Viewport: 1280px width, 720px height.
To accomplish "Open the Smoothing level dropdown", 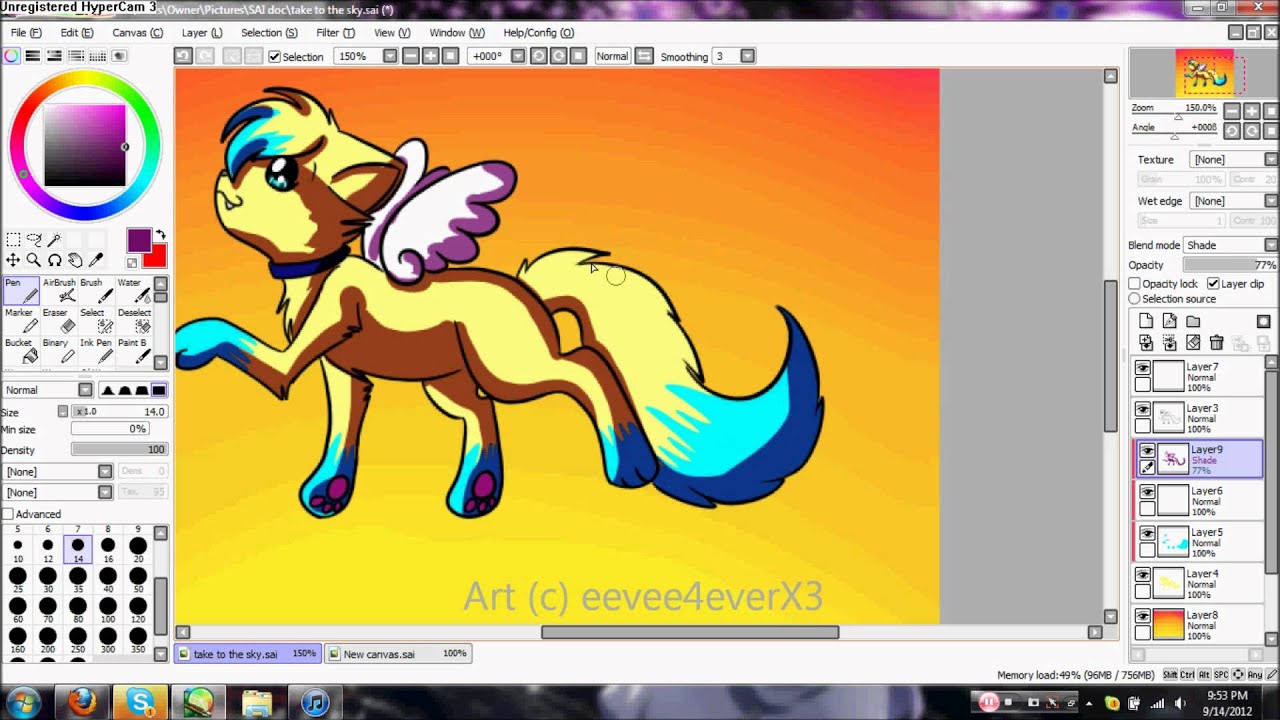I will (747, 56).
